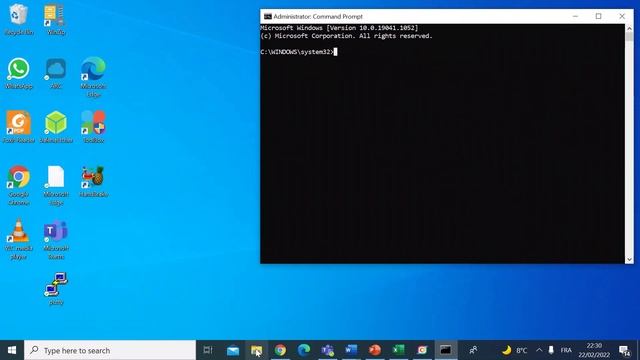Open the Microsoft Teams desktop shortcut
This screenshot has height=360, width=640.
[x=56, y=239]
